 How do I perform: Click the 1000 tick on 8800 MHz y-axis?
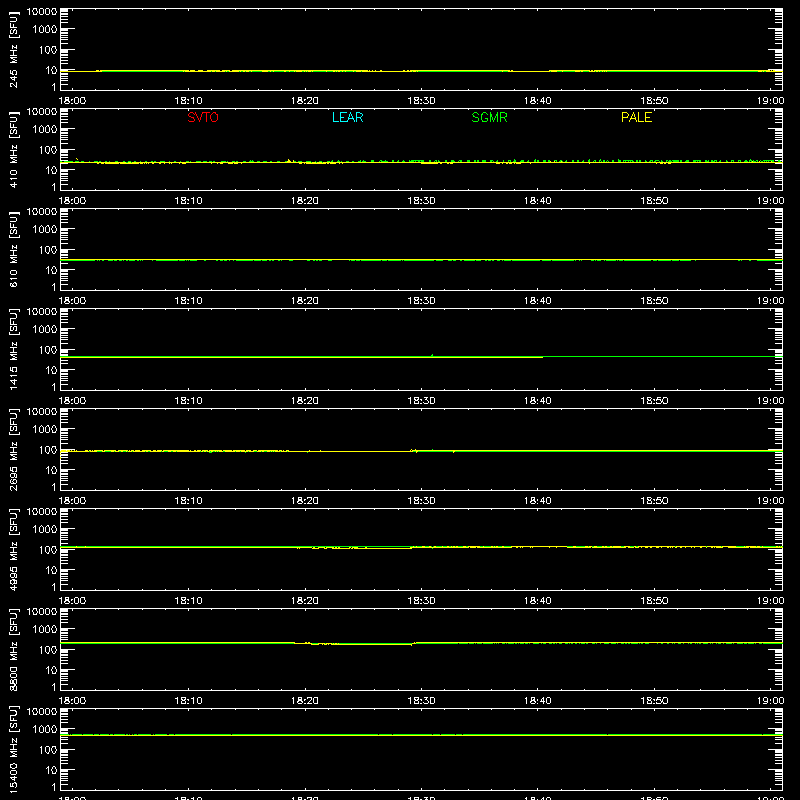pyautogui.click(x=45, y=630)
